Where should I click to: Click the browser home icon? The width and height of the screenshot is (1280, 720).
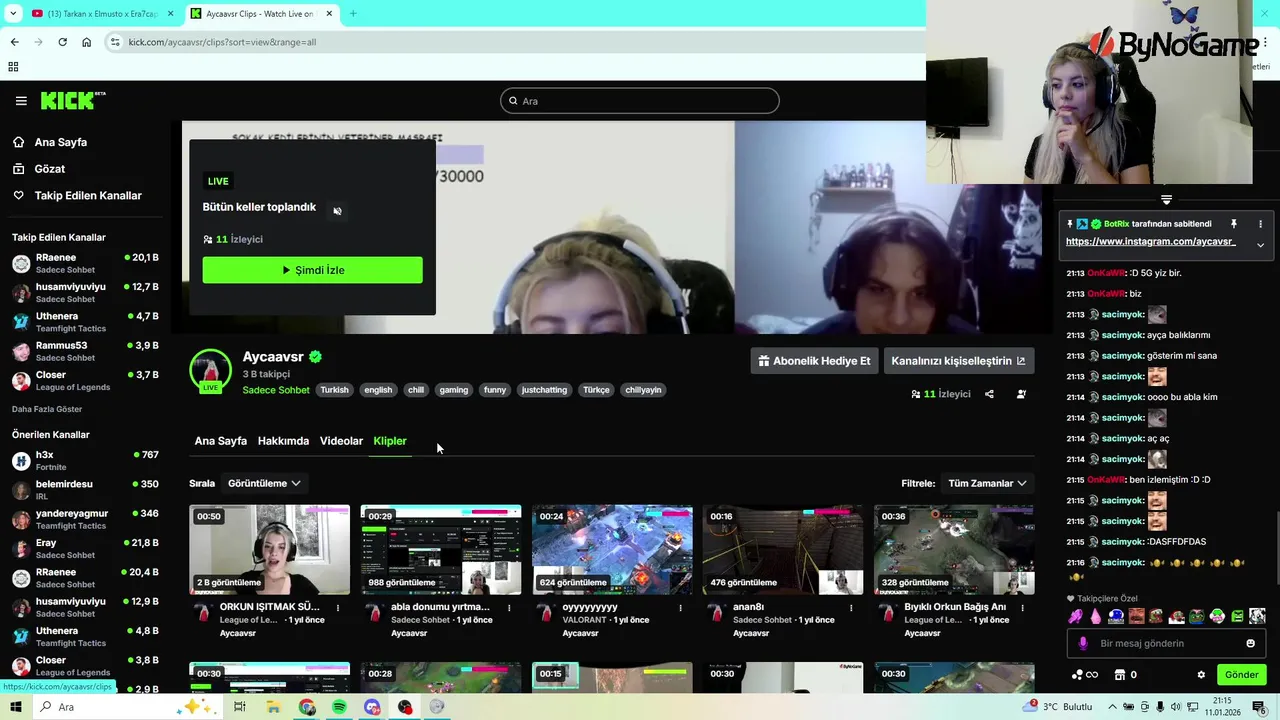87,42
